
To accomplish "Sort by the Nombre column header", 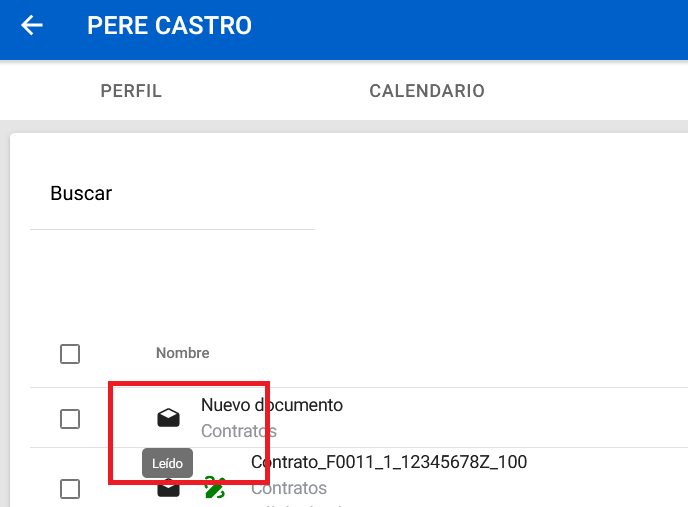I will (x=182, y=353).
